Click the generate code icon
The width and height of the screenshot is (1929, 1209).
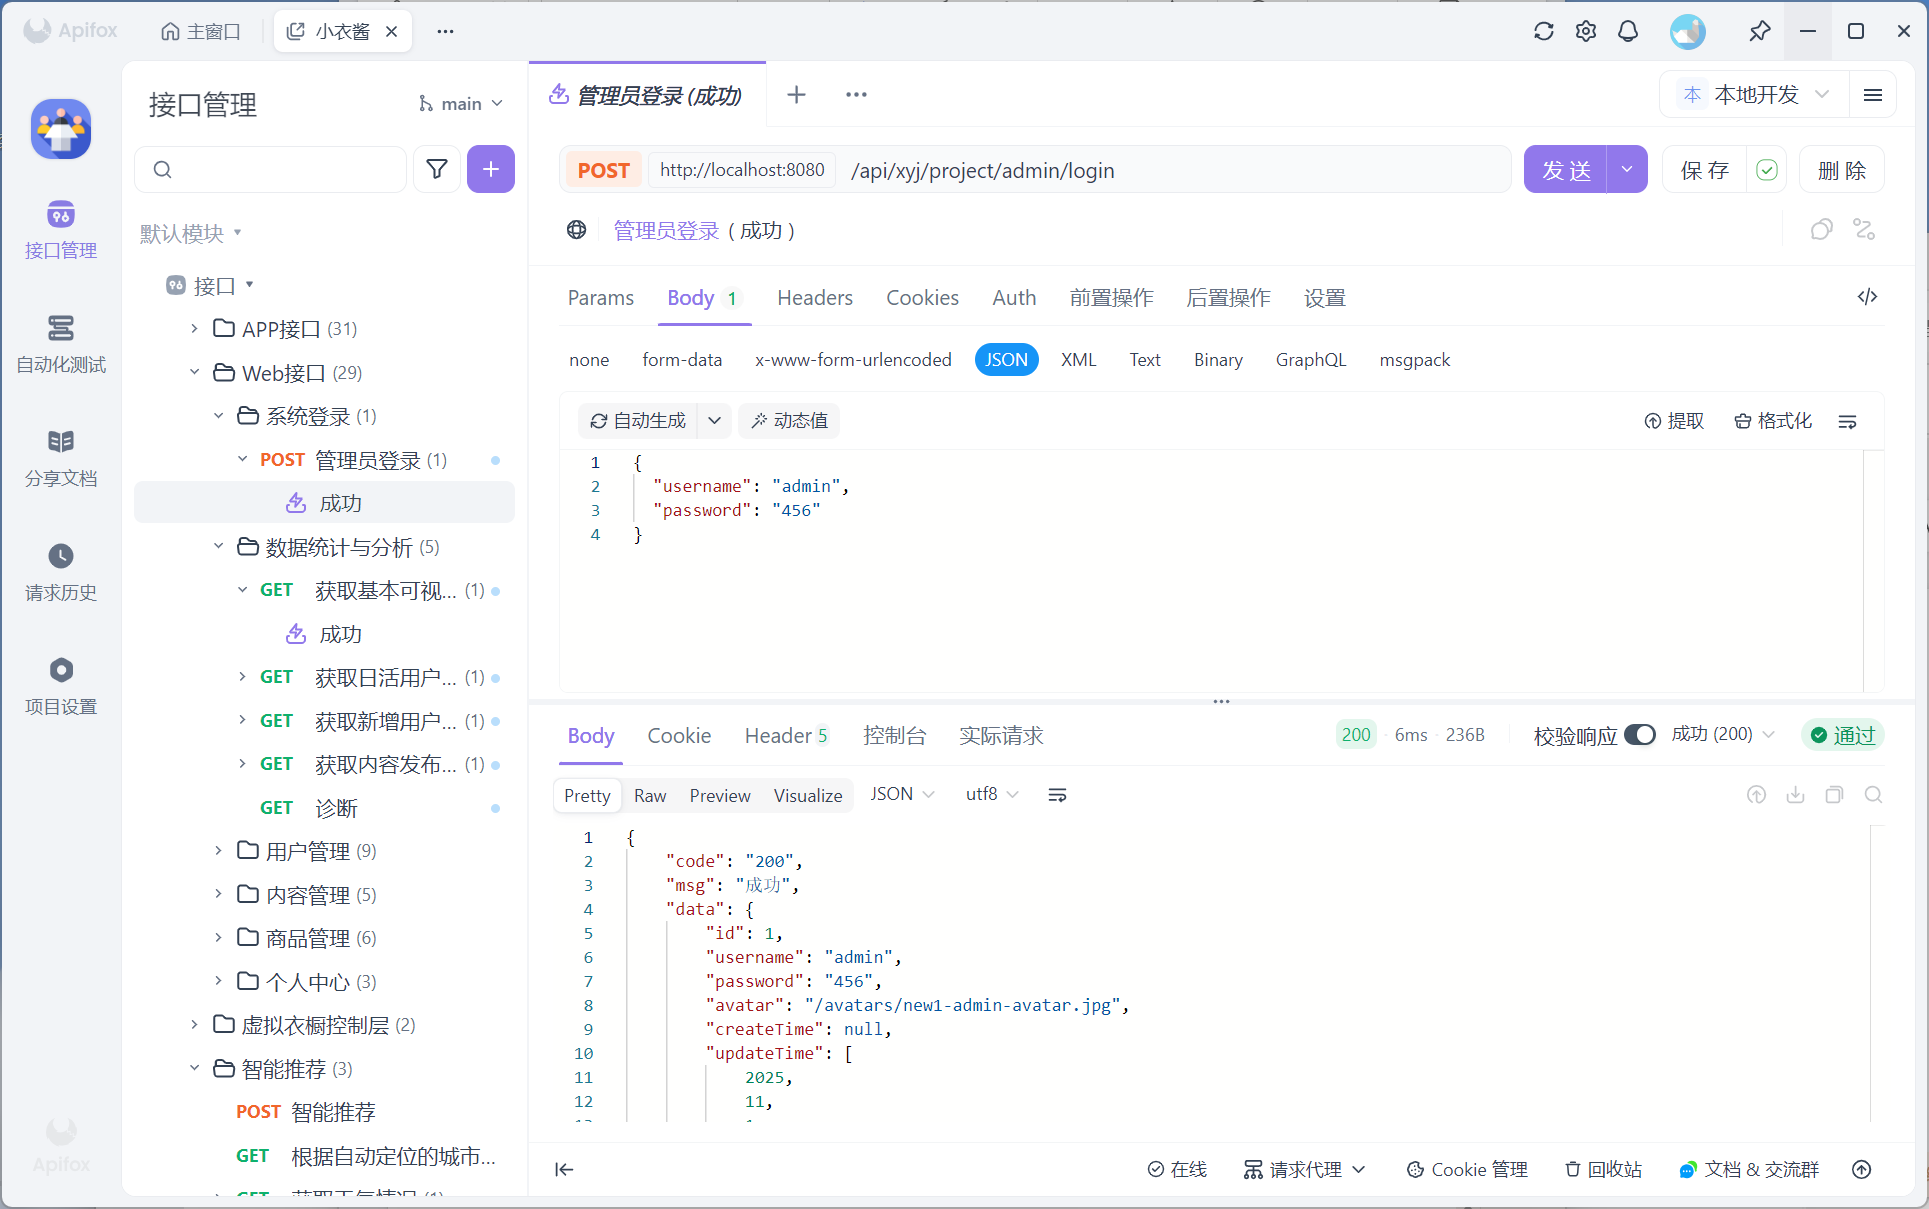click(1867, 297)
